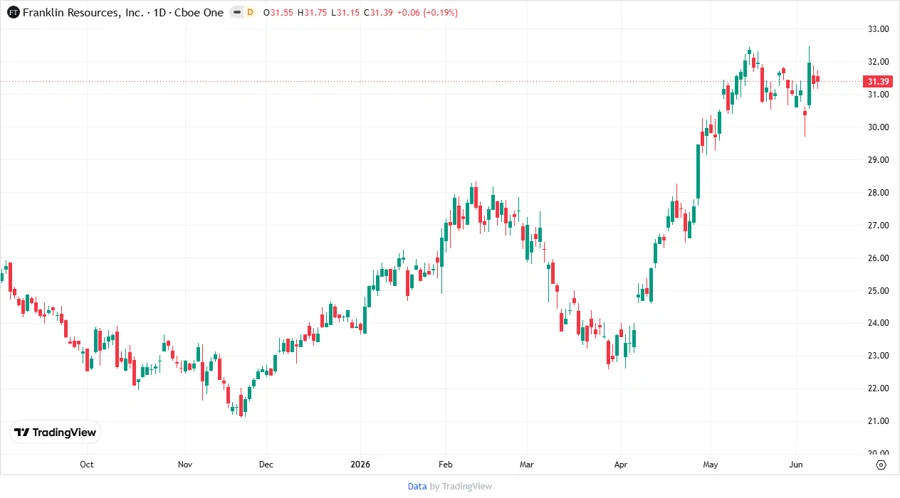Click the Franklin Resources, Inc. title
900x498 pixels.
coord(83,12)
